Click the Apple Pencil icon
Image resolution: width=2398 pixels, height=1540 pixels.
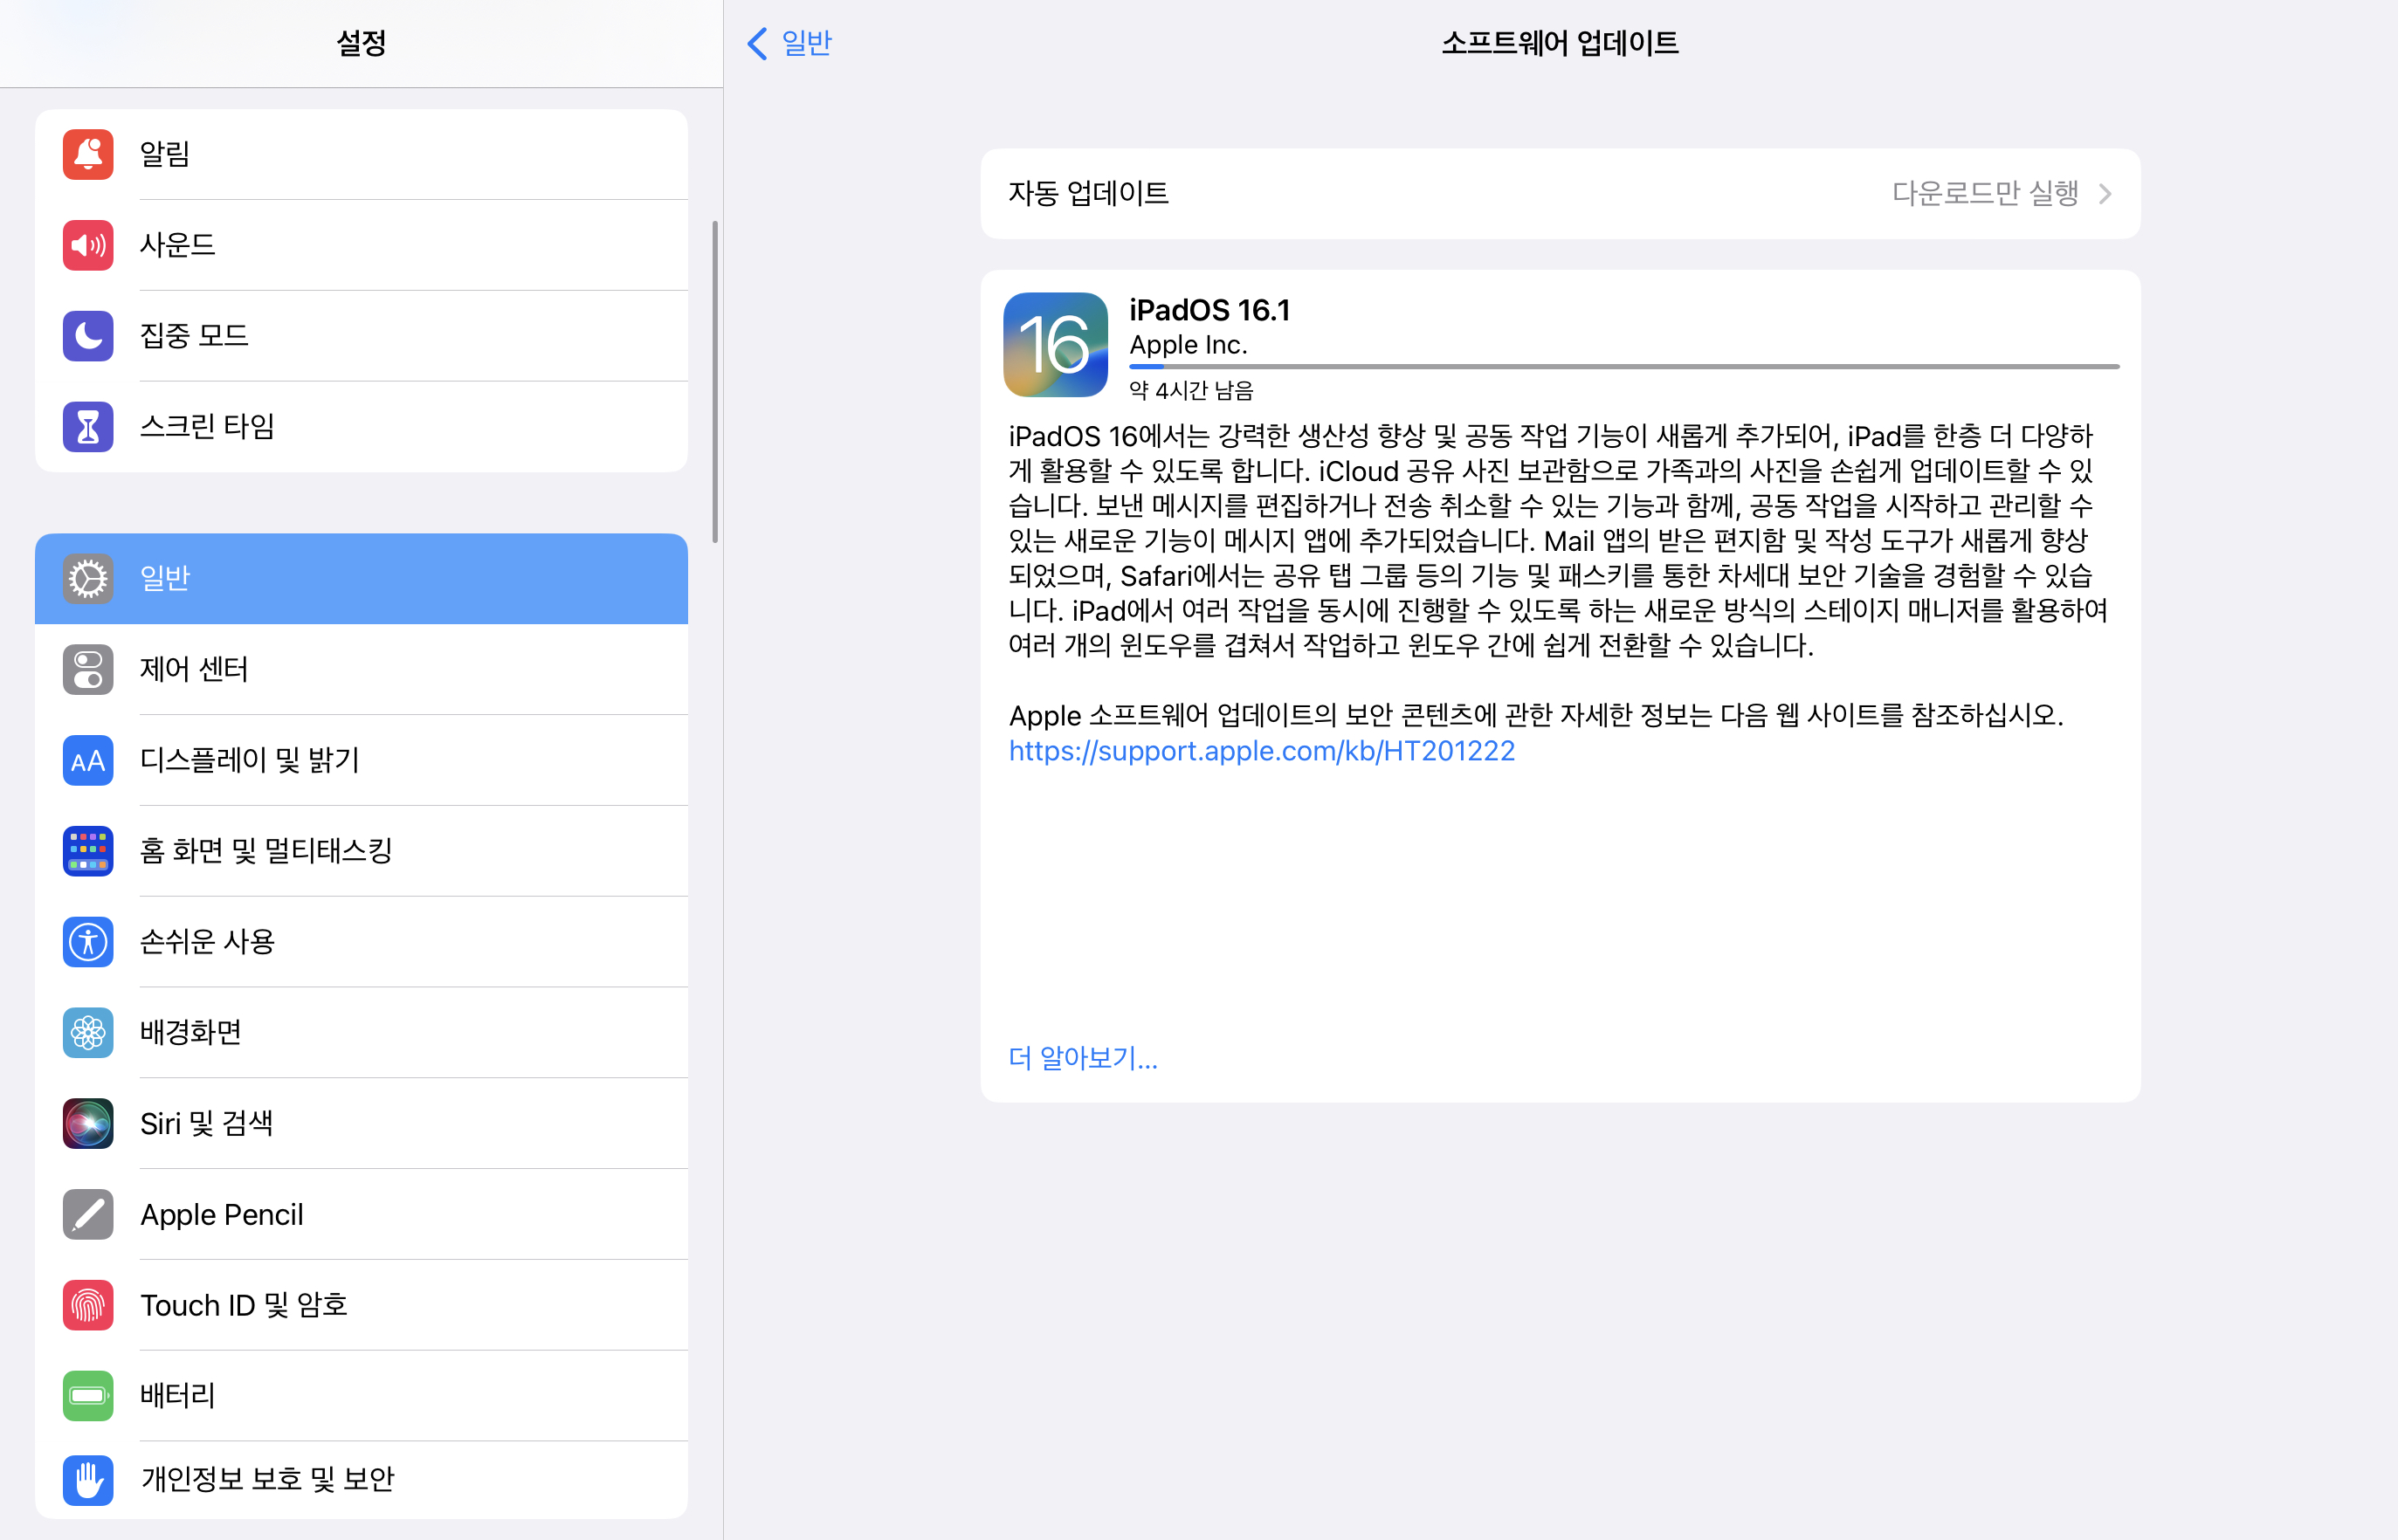(x=88, y=1214)
